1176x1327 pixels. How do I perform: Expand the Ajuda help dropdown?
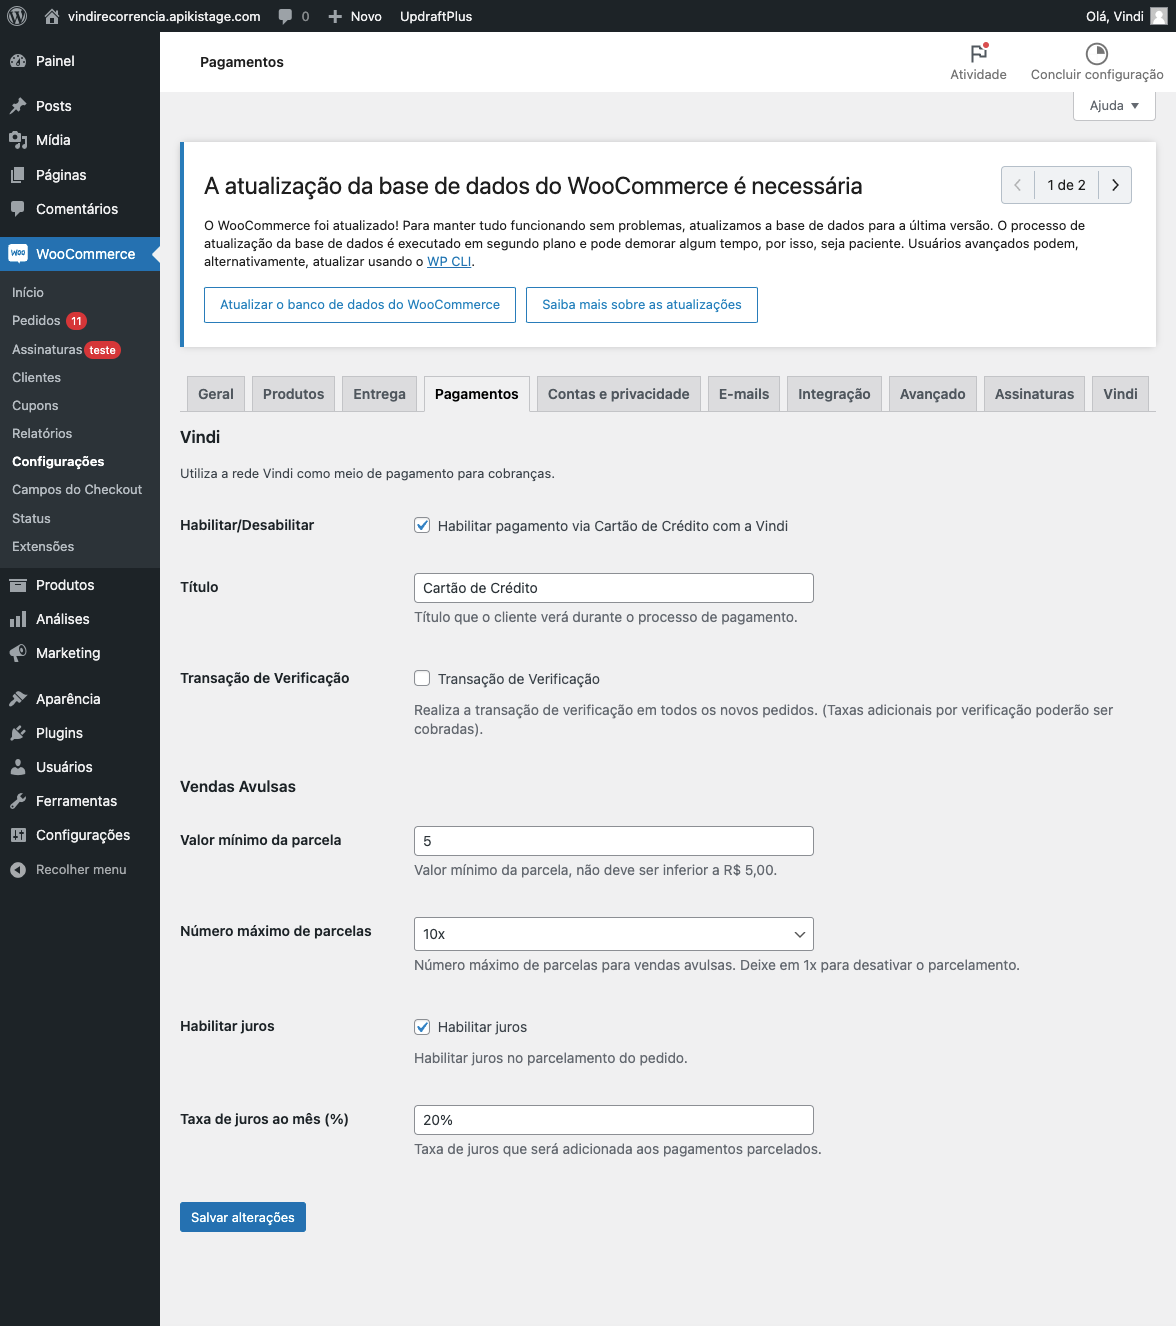1114,106
